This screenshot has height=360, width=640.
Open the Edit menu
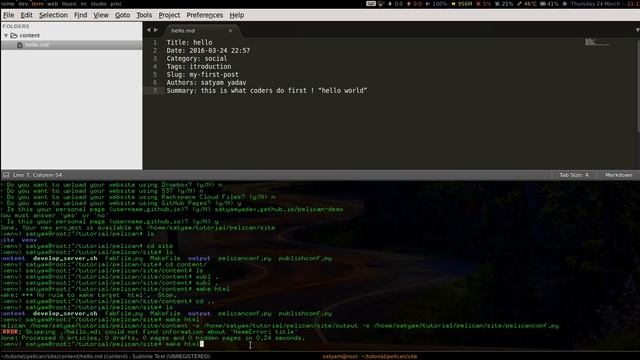click(27, 15)
